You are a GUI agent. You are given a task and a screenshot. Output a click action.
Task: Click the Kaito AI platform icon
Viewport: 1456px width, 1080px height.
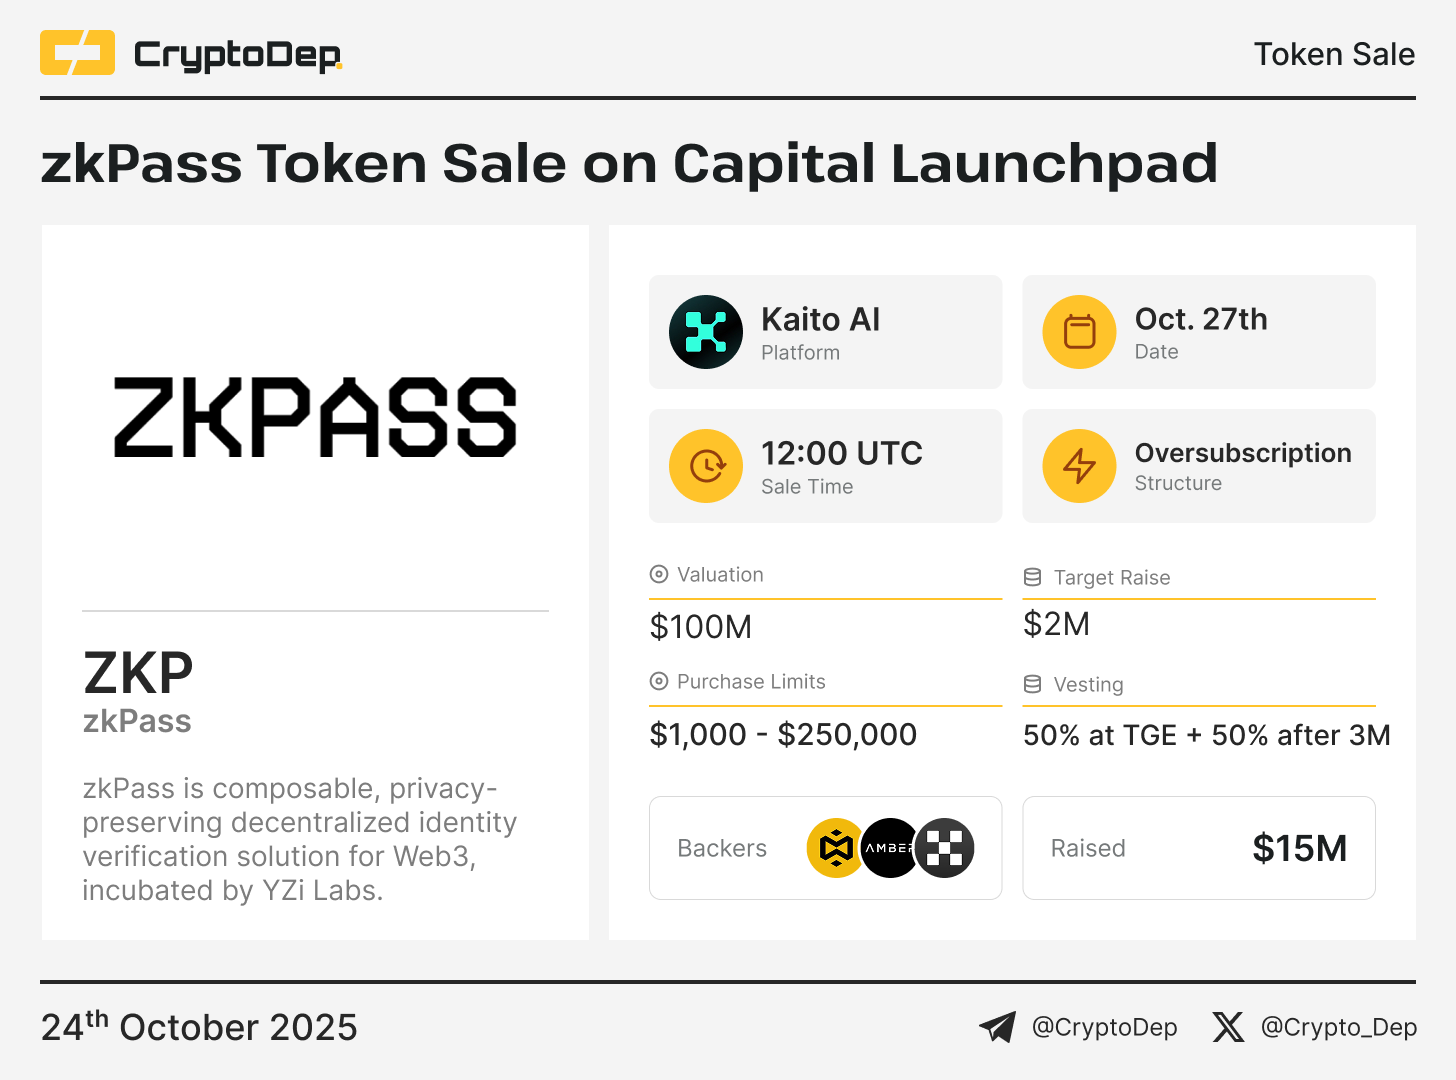click(706, 332)
